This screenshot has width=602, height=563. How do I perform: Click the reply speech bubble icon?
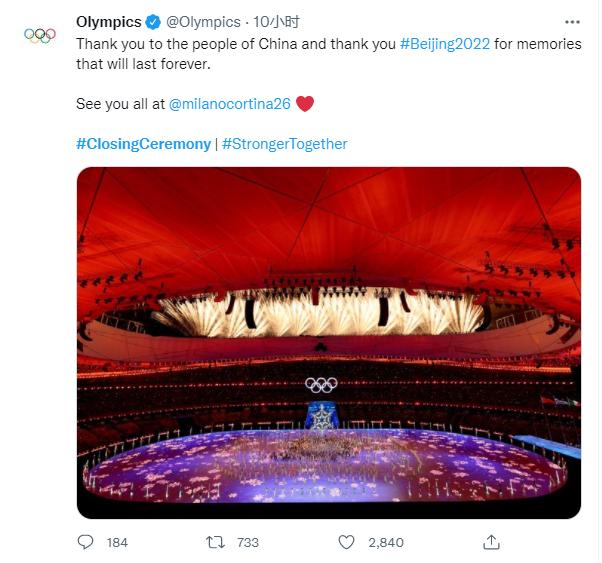pos(86,542)
